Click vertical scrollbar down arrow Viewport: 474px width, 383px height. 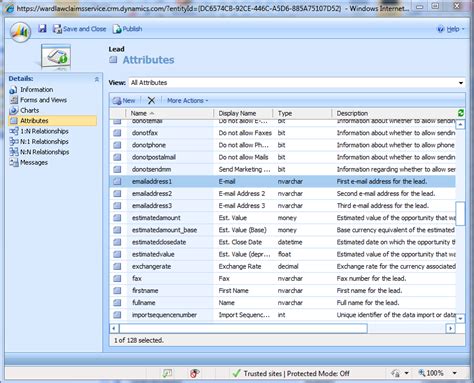pos(460,318)
